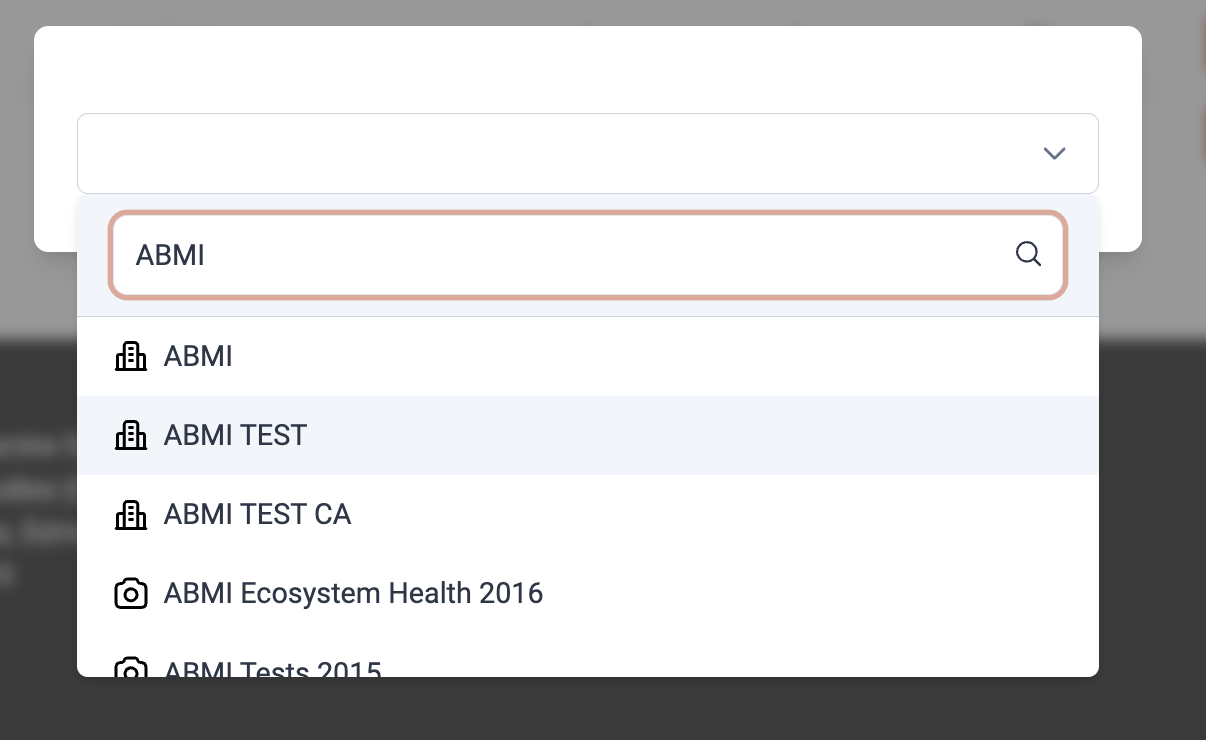The width and height of the screenshot is (1206, 740).
Task: Click camera icon for ABMI Tests 2015
Action: (131, 668)
